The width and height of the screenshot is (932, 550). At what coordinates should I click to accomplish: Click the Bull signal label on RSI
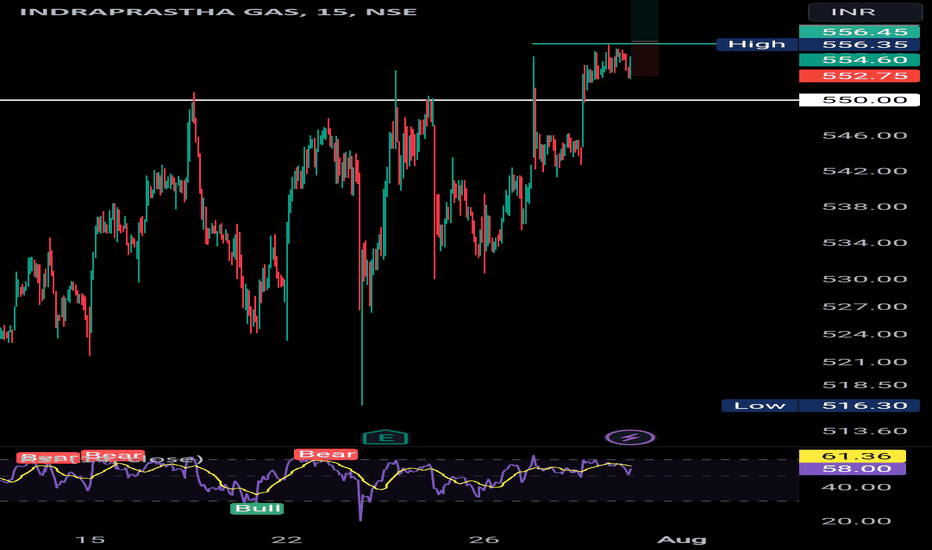tap(257, 508)
